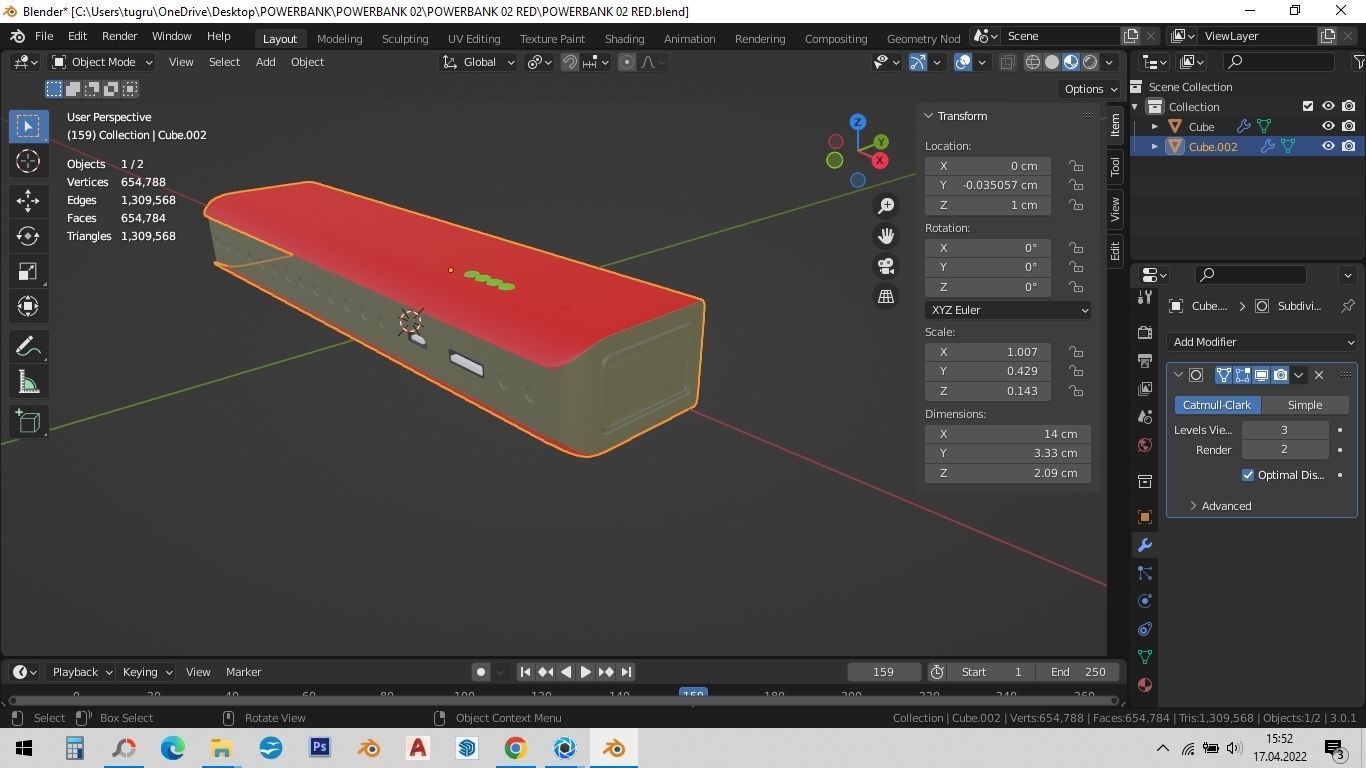Pin the properties editor context

1347,306
